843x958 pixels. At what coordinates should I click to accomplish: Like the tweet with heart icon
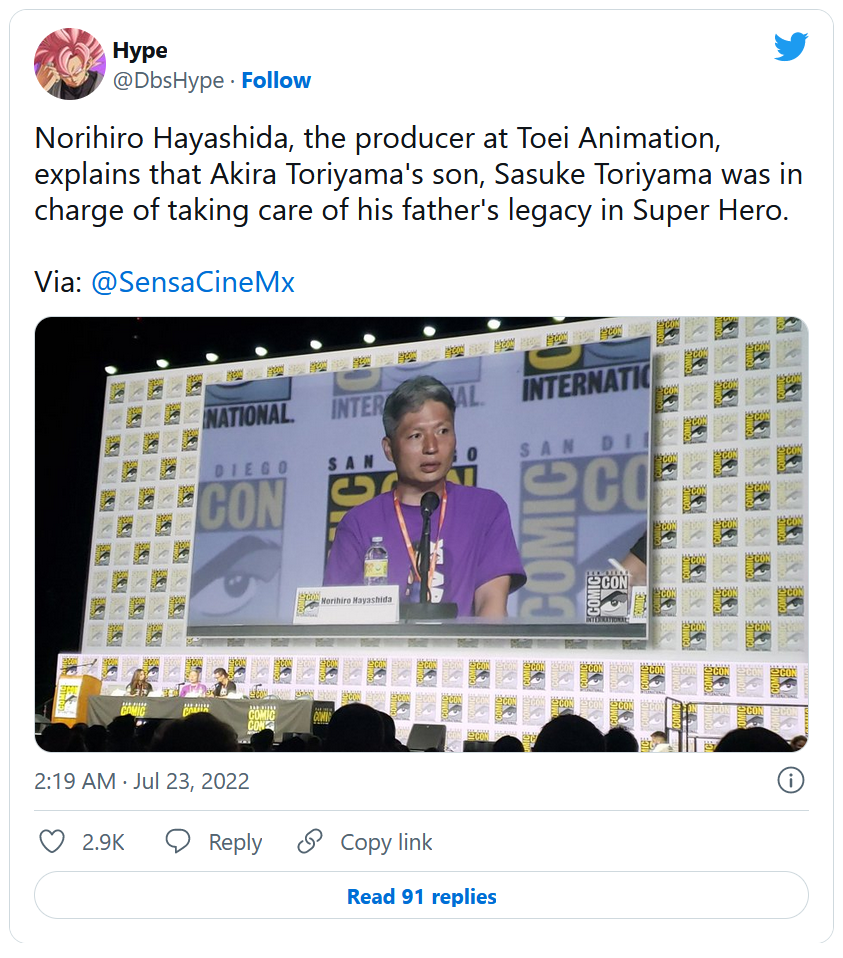point(52,842)
